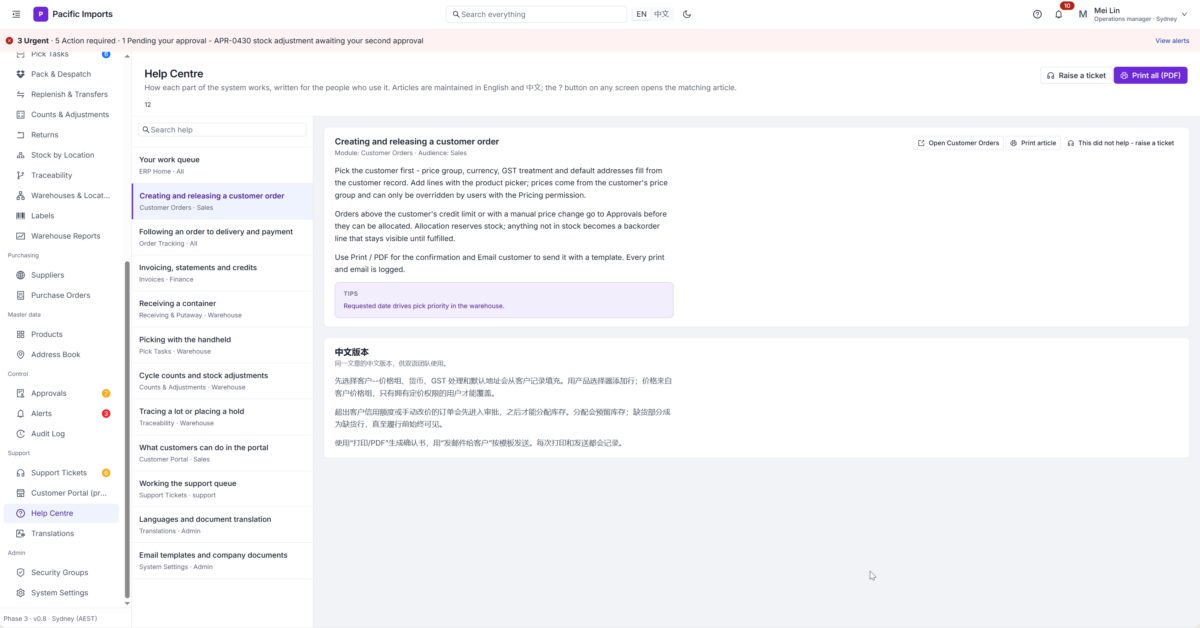Image resolution: width=1200 pixels, height=628 pixels.
Task: Open Replenish & Transfers icon
Action: point(21,94)
